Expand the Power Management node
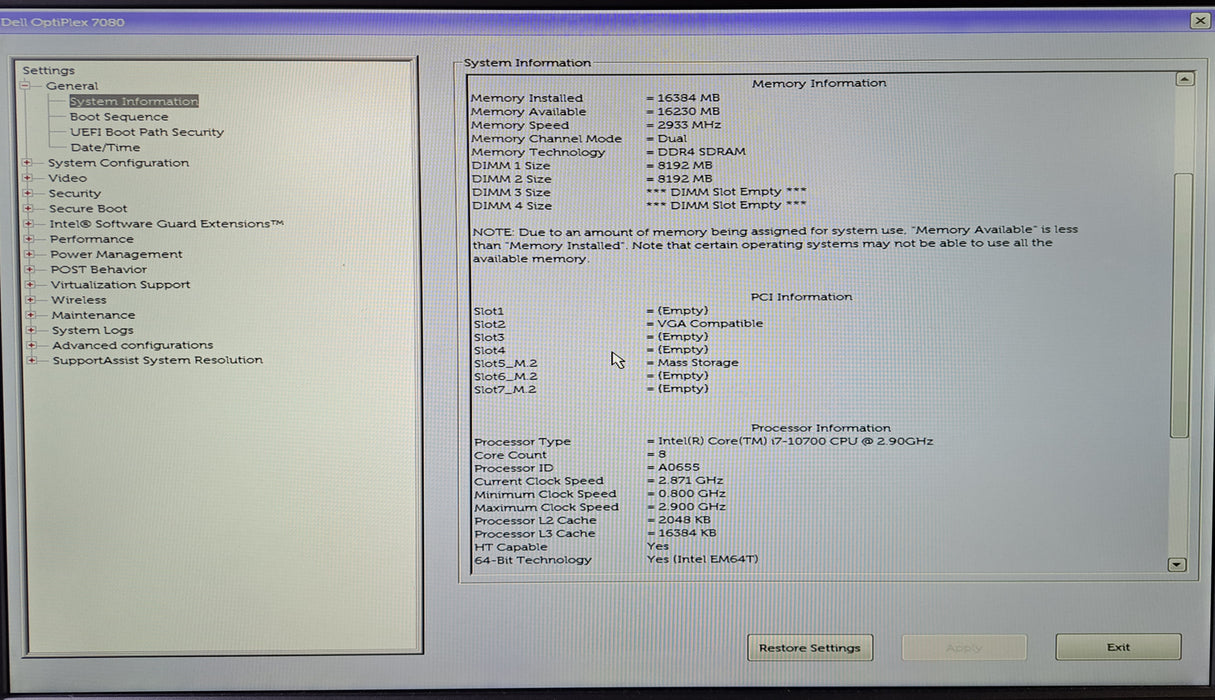This screenshot has height=700, width=1215. pos(30,254)
